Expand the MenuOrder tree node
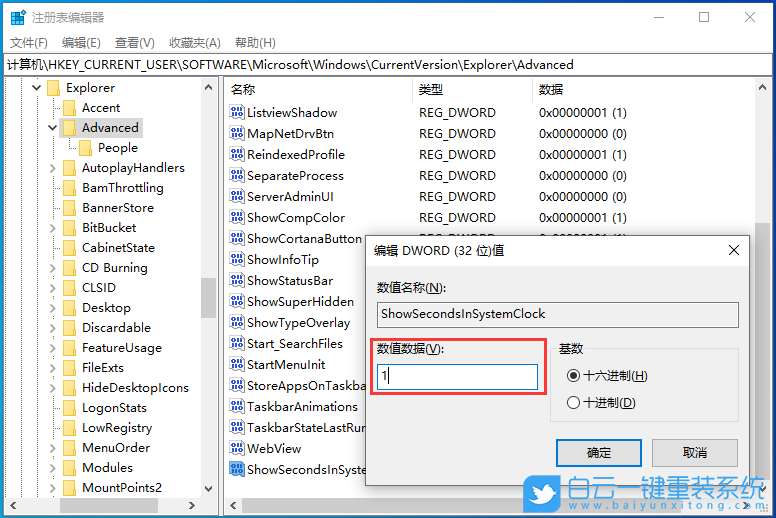 pyautogui.click(x=52, y=448)
